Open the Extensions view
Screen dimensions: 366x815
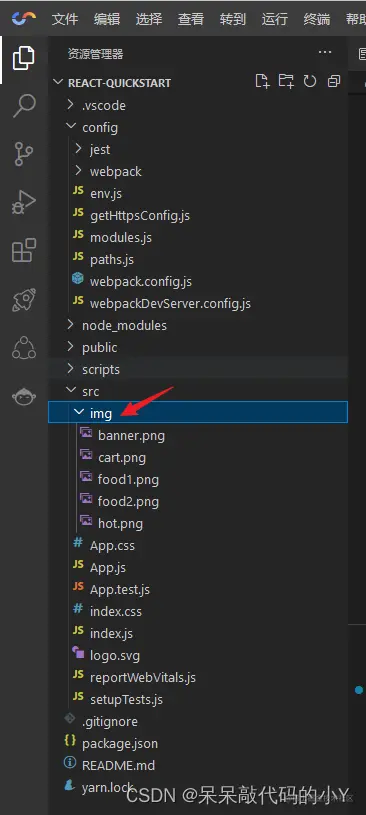point(23,251)
